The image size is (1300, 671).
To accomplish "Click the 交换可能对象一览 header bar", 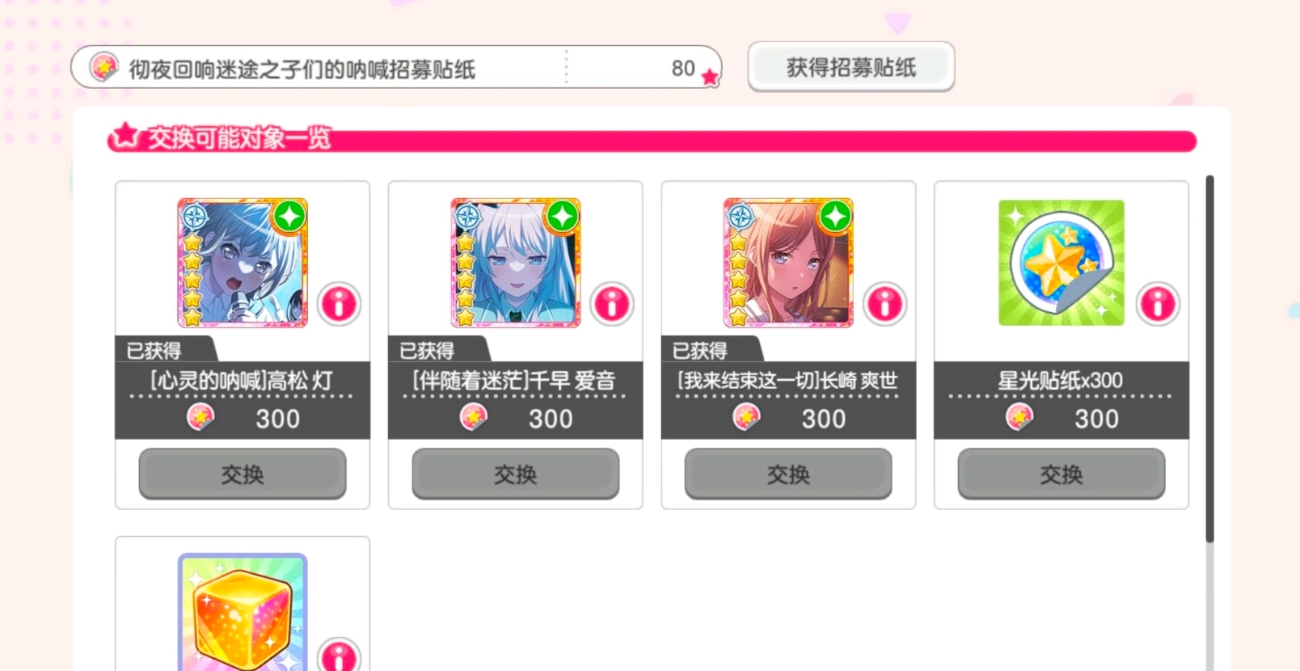I will click(652, 139).
